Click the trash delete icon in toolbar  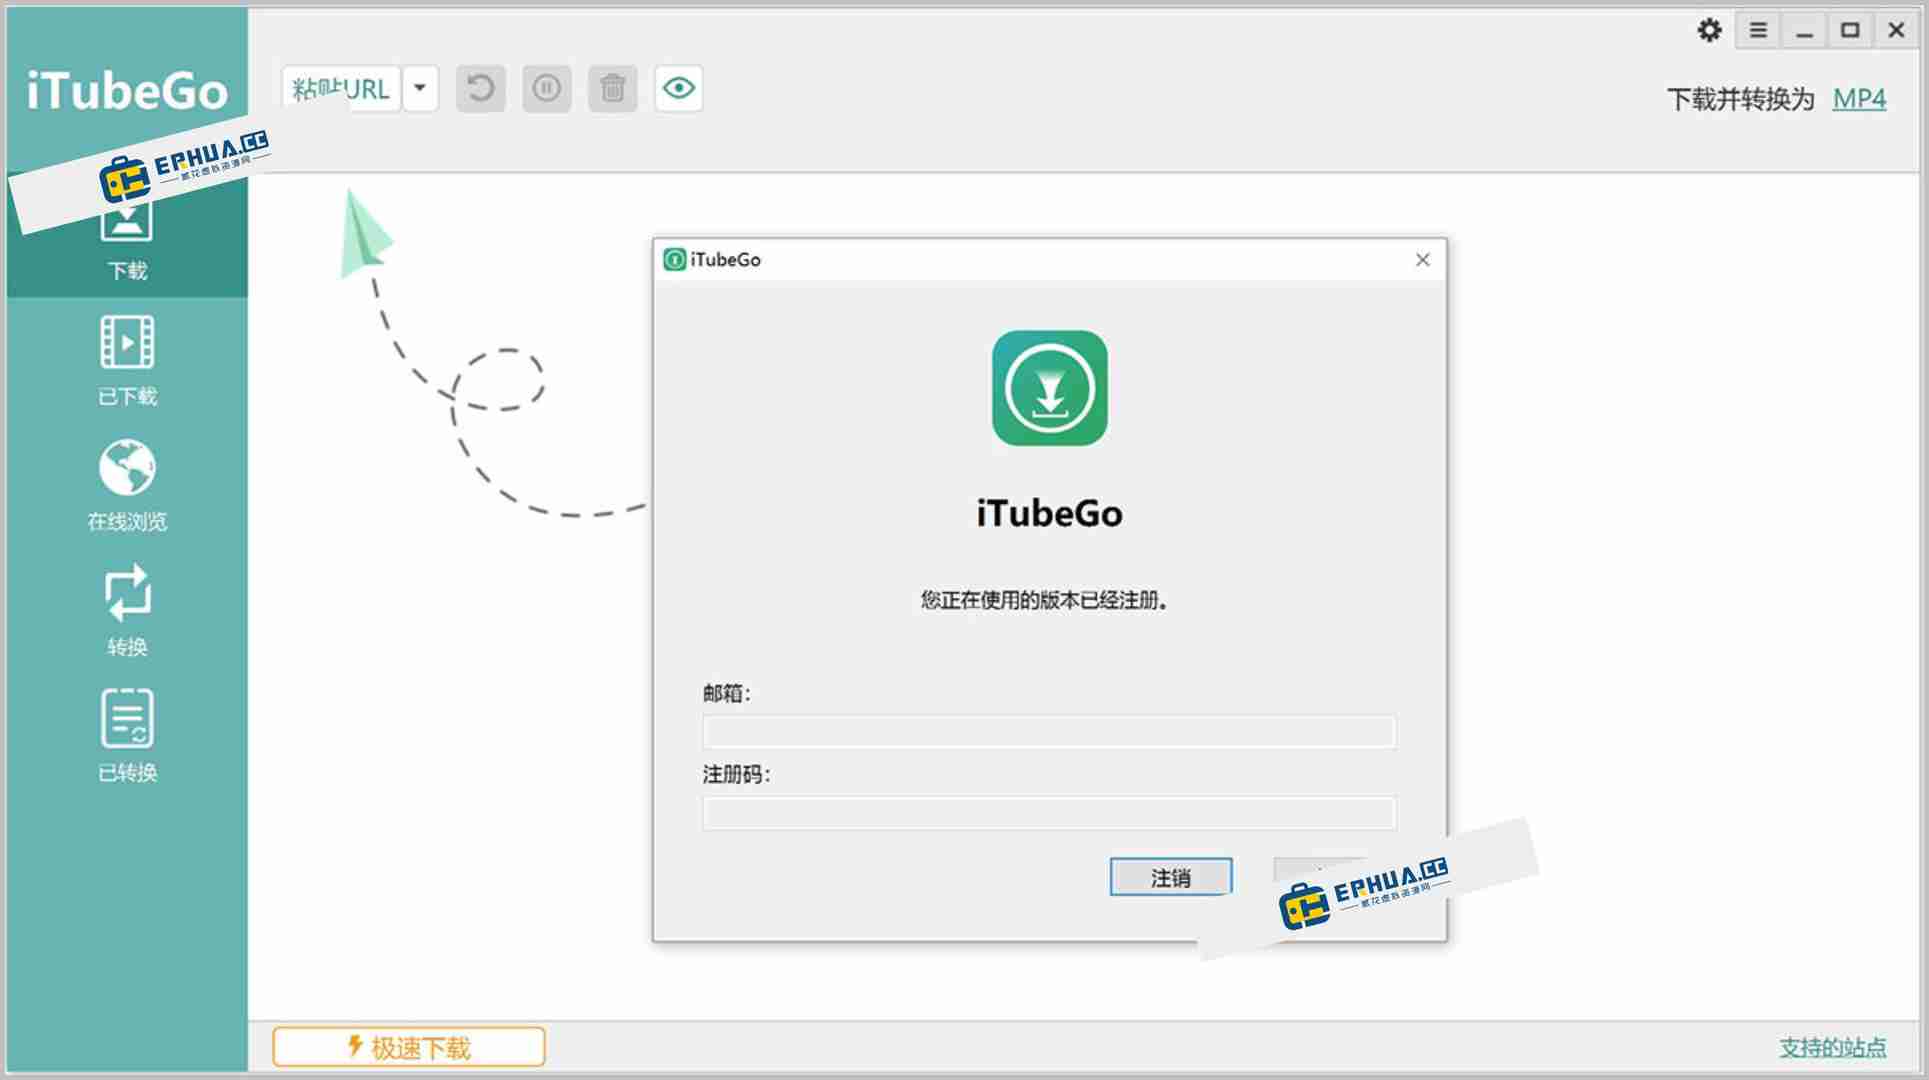613,89
